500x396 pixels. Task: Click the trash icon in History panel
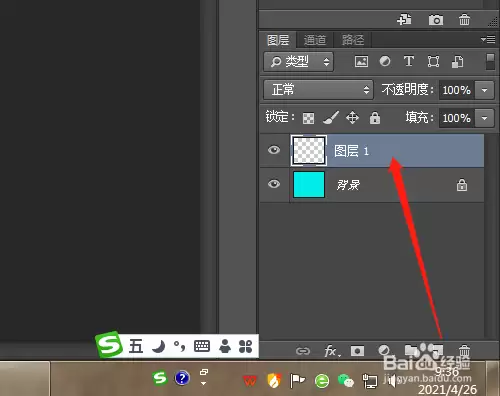464,20
